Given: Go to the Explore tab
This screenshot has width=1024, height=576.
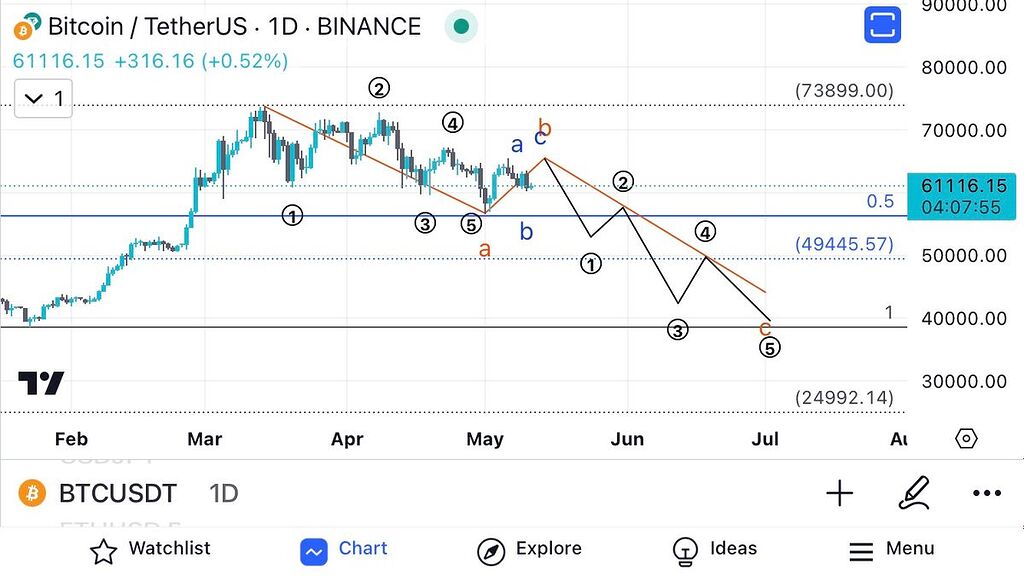Looking at the screenshot, I should pyautogui.click(x=530, y=549).
